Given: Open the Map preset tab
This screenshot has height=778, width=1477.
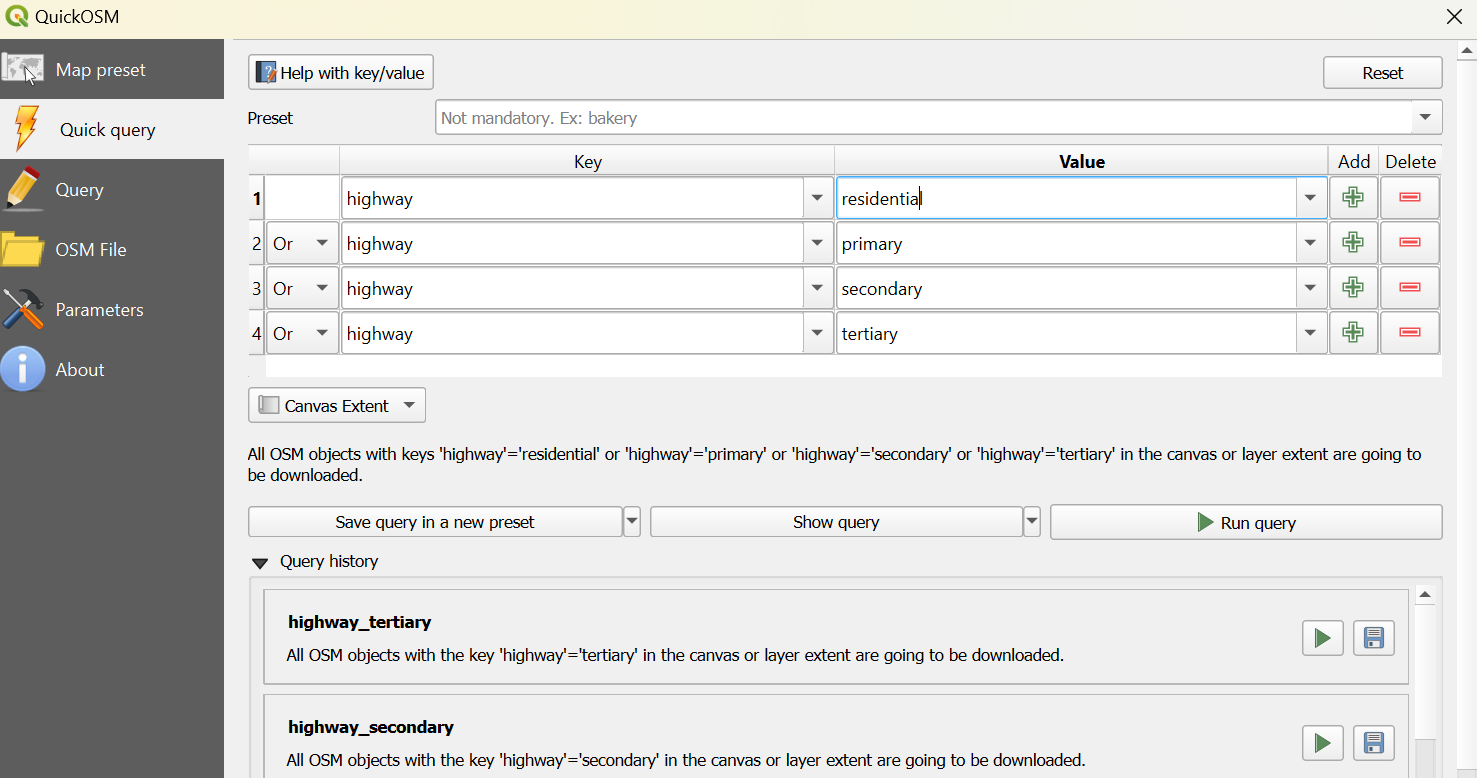Looking at the screenshot, I should pyautogui.click(x=112, y=70).
